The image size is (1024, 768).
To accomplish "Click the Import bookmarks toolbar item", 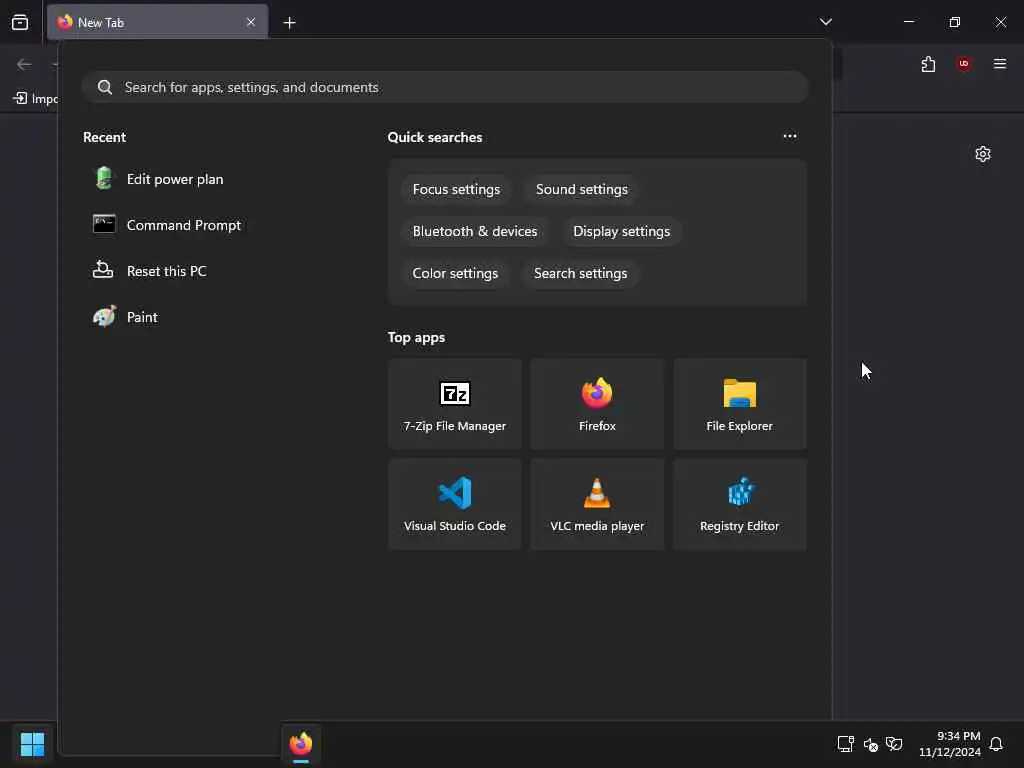I will [x=35, y=99].
